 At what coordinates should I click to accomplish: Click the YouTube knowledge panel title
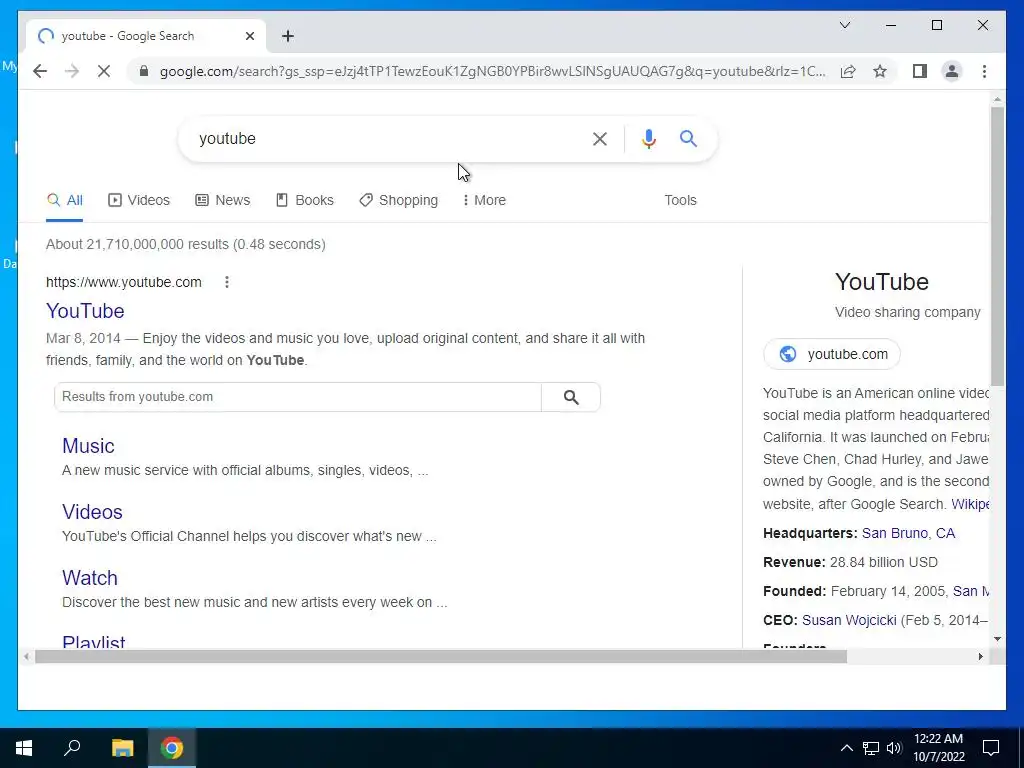pos(882,281)
